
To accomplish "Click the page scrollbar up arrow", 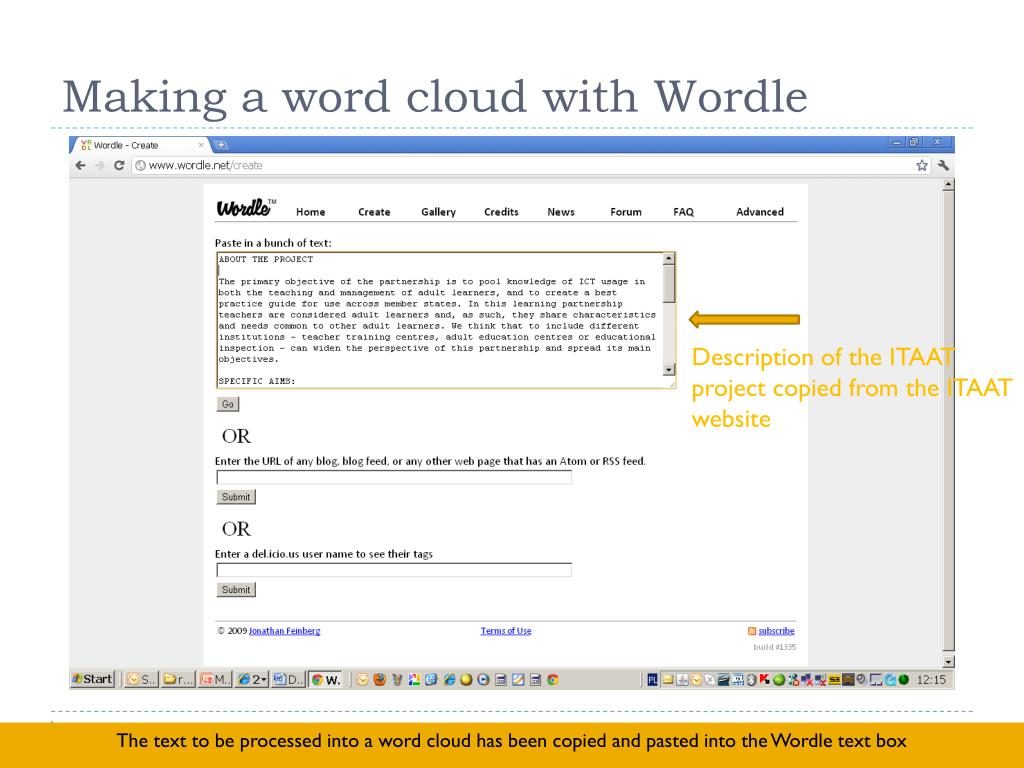I will click(x=948, y=185).
